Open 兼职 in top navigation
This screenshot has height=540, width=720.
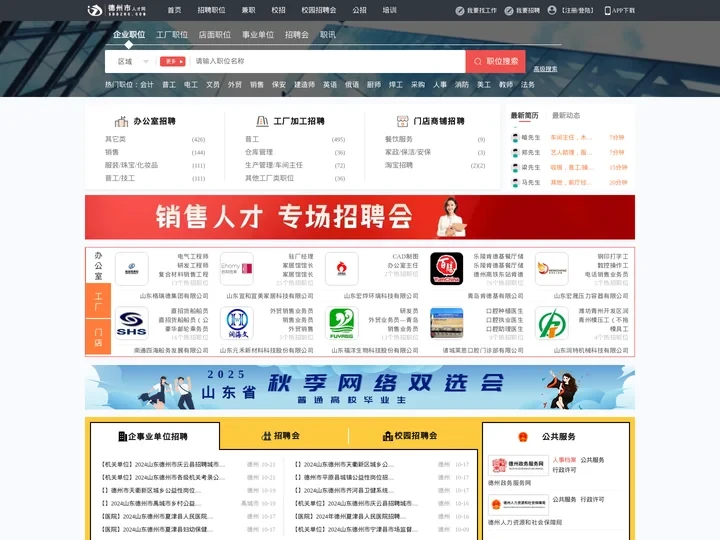tap(248, 10)
